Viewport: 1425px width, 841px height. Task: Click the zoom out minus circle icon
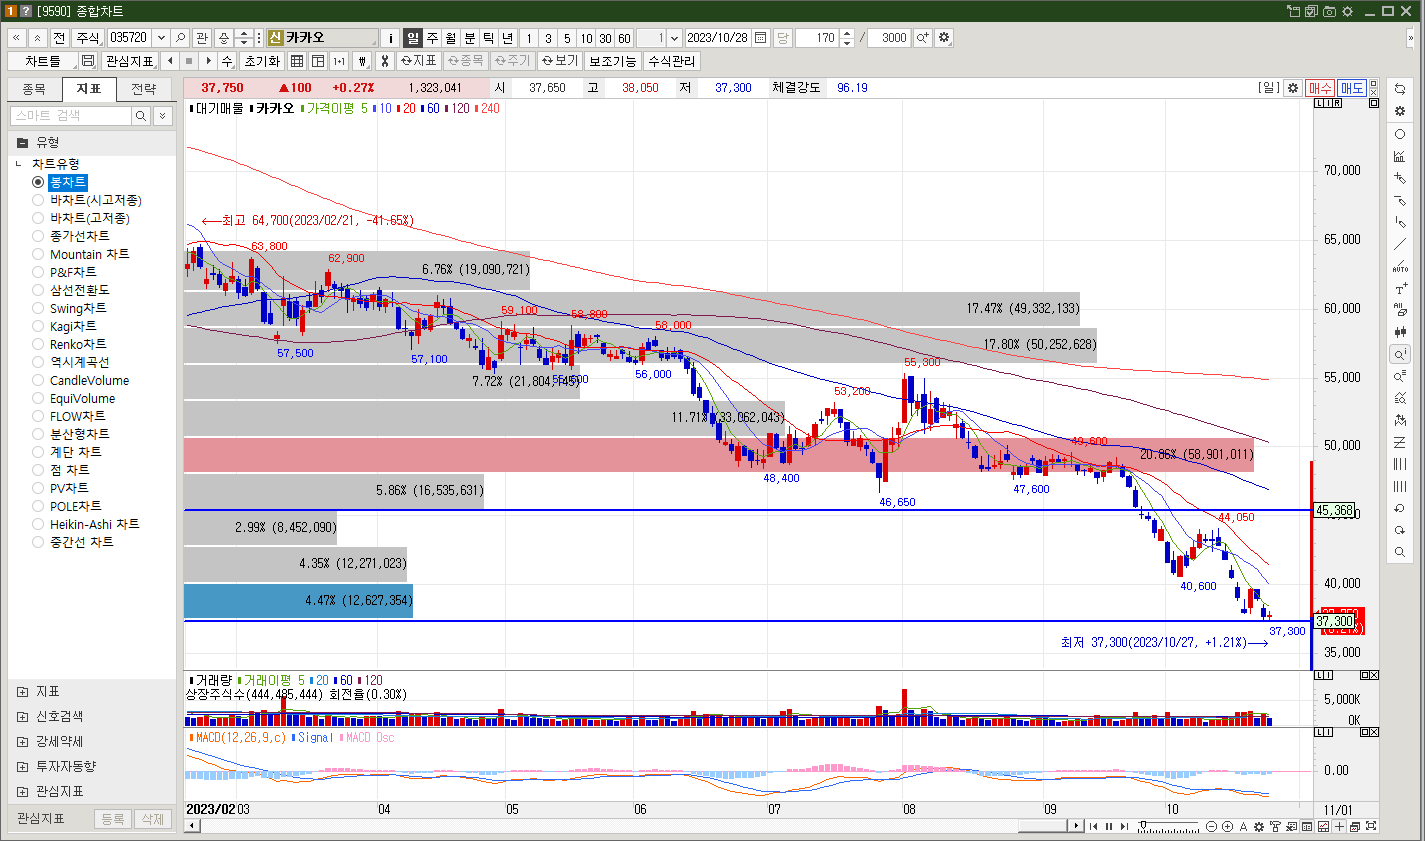pos(1211,826)
